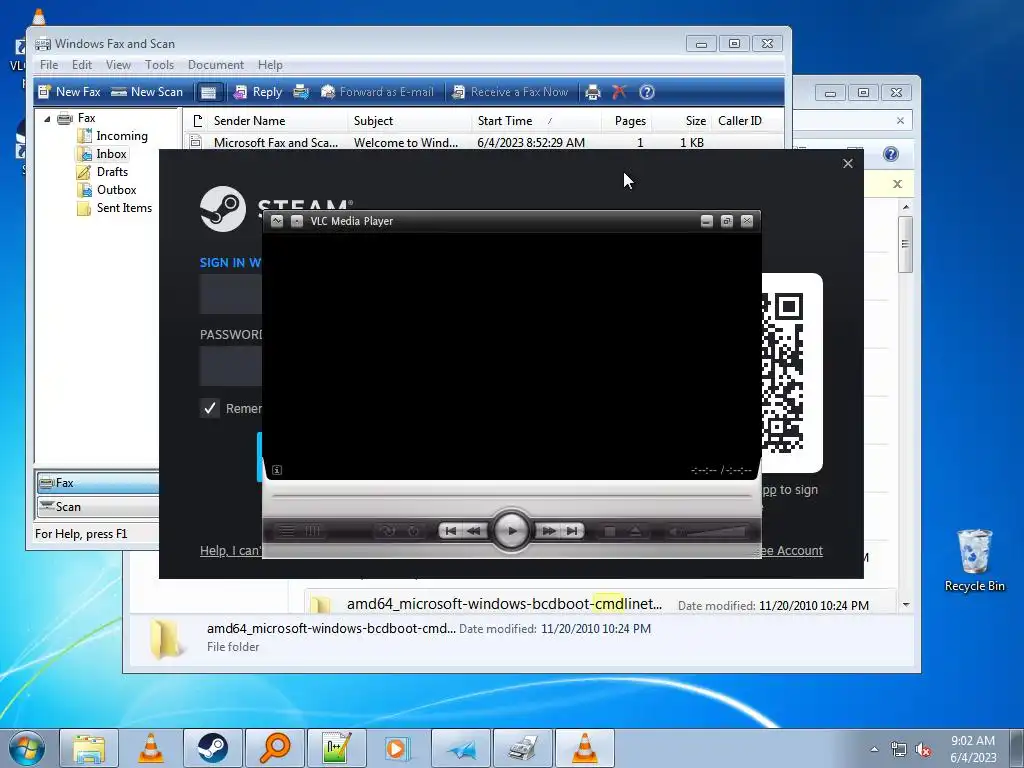Sort by Size column header

click(695, 121)
